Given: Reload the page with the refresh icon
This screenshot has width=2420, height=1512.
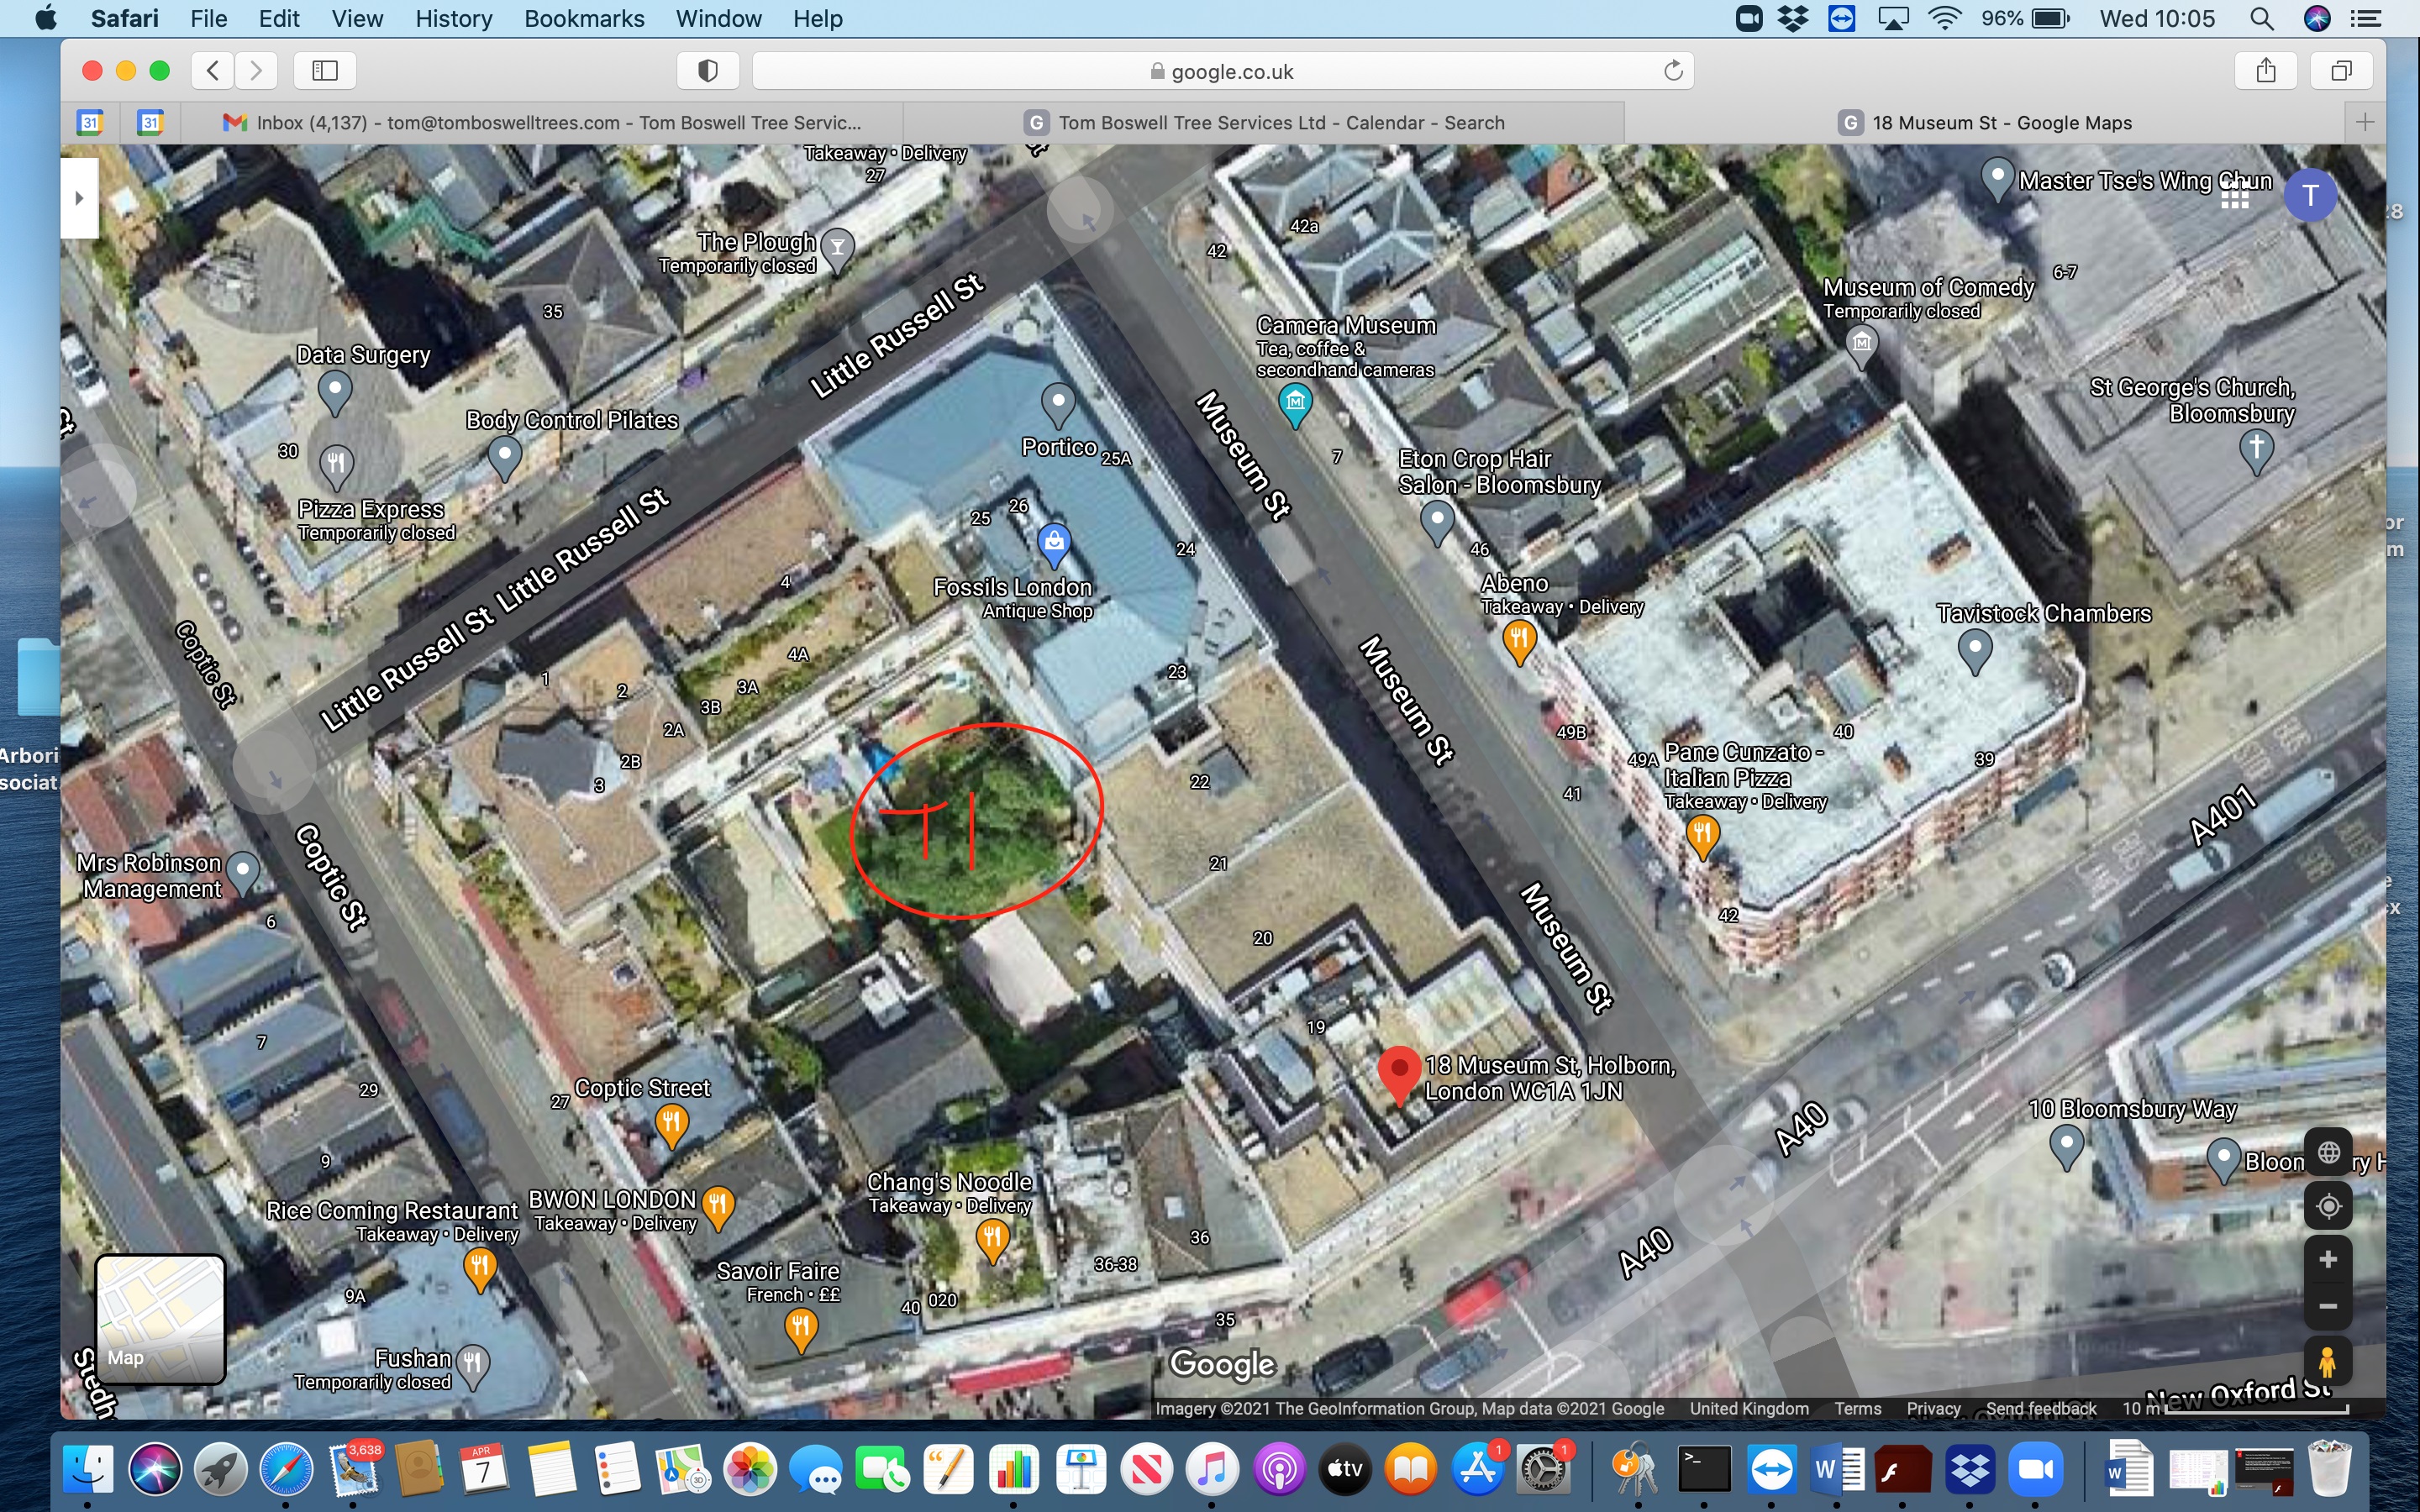Looking at the screenshot, I should [x=1673, y=71].
